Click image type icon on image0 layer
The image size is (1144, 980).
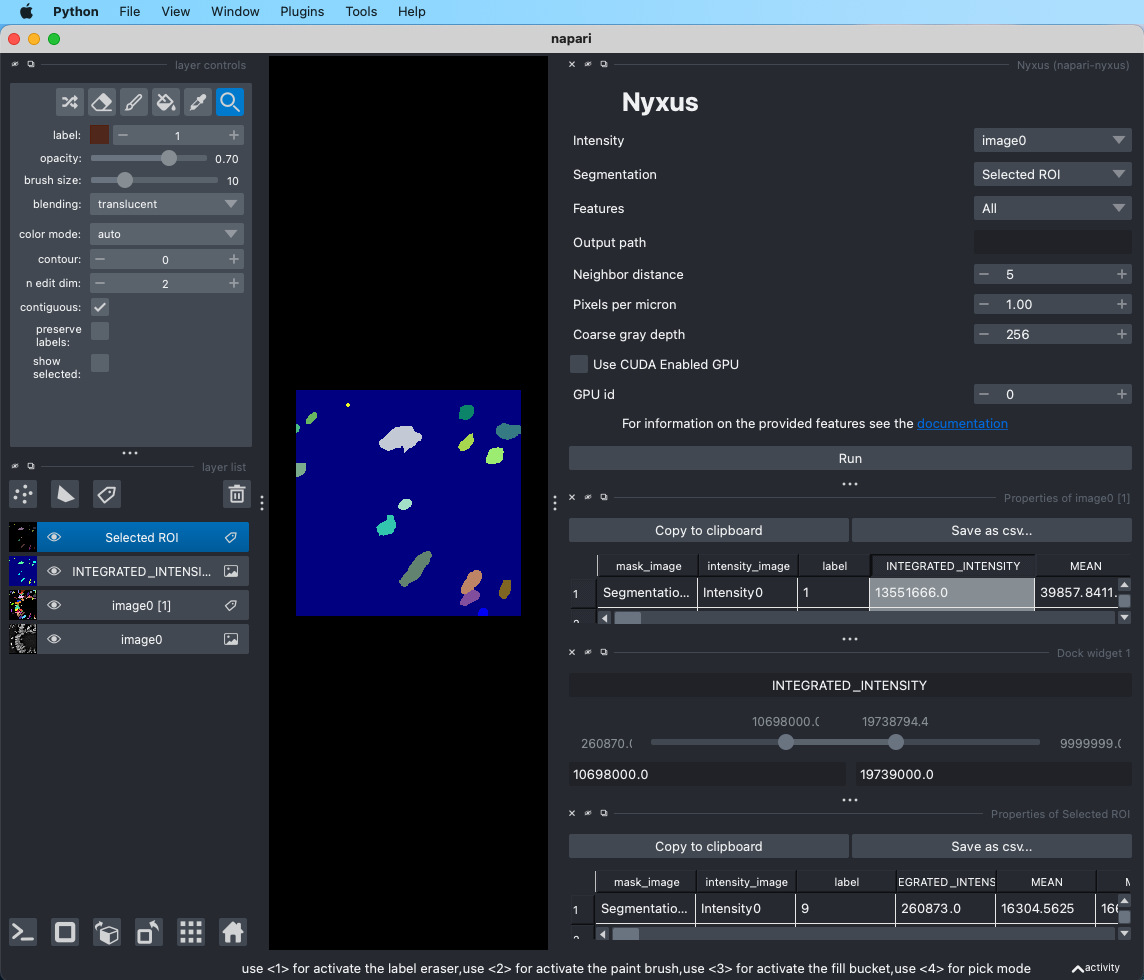231,639
